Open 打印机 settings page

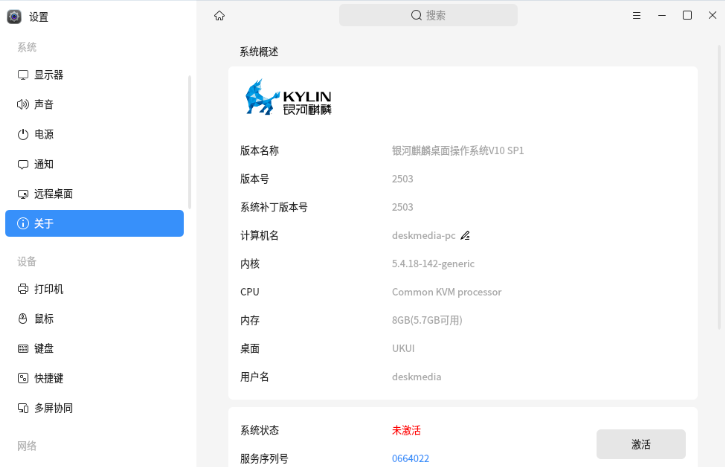(x=94, y=289)
